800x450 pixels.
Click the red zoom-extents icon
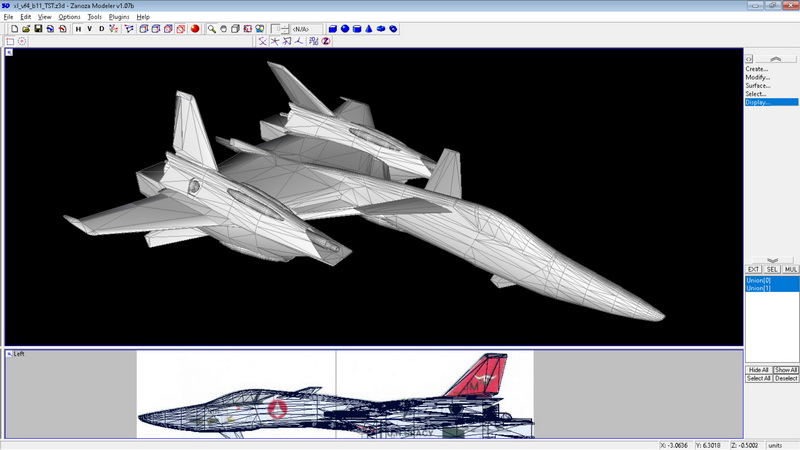pos(247,29)
